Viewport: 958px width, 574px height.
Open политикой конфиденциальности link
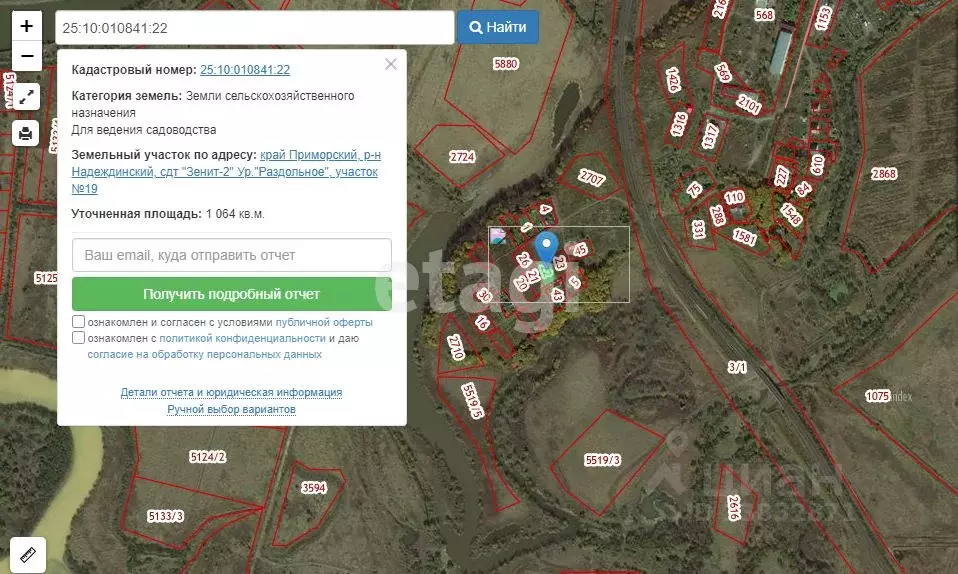(243, 338)
